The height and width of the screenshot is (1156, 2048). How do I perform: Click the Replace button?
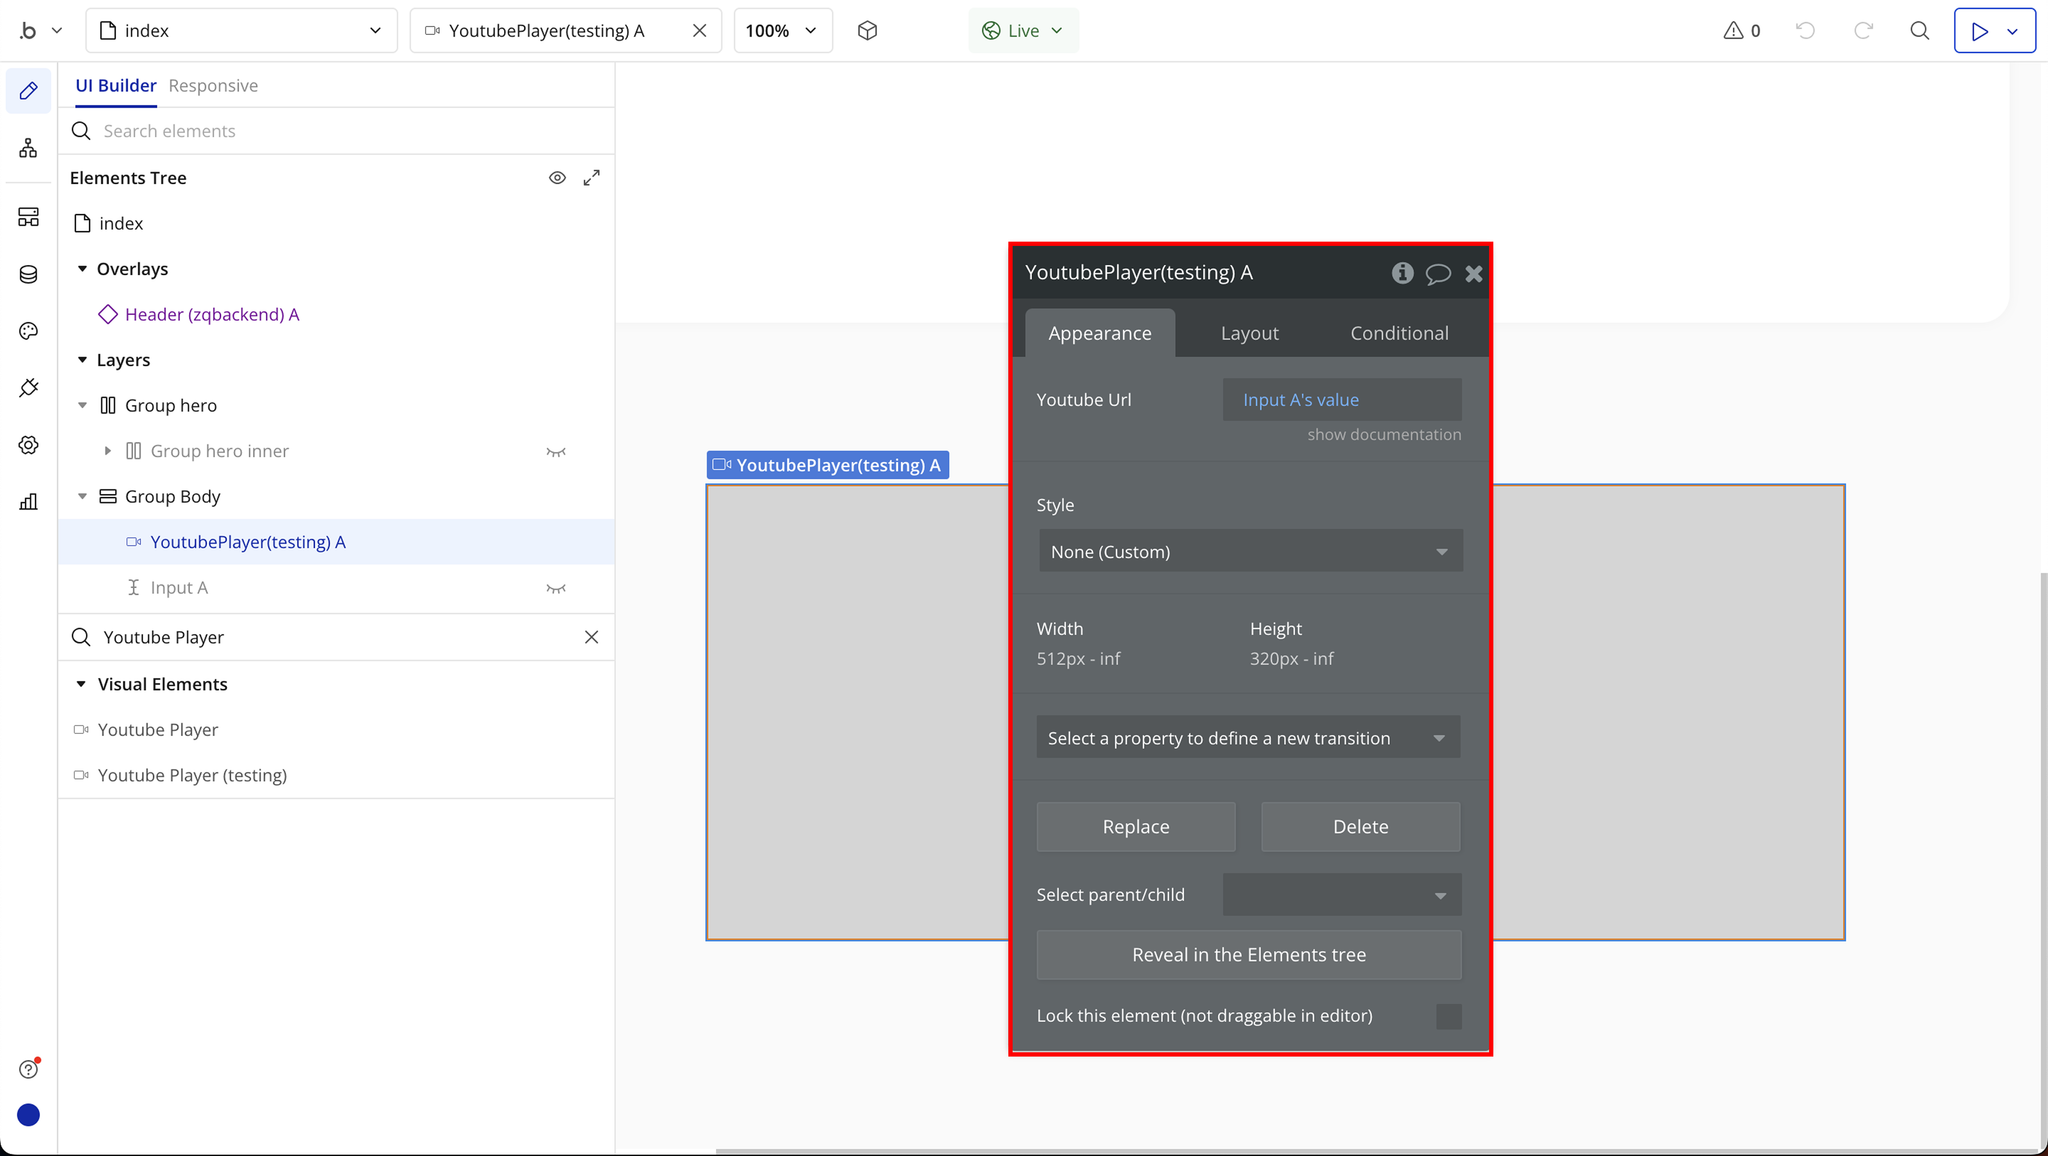[x=1135, y=827]
